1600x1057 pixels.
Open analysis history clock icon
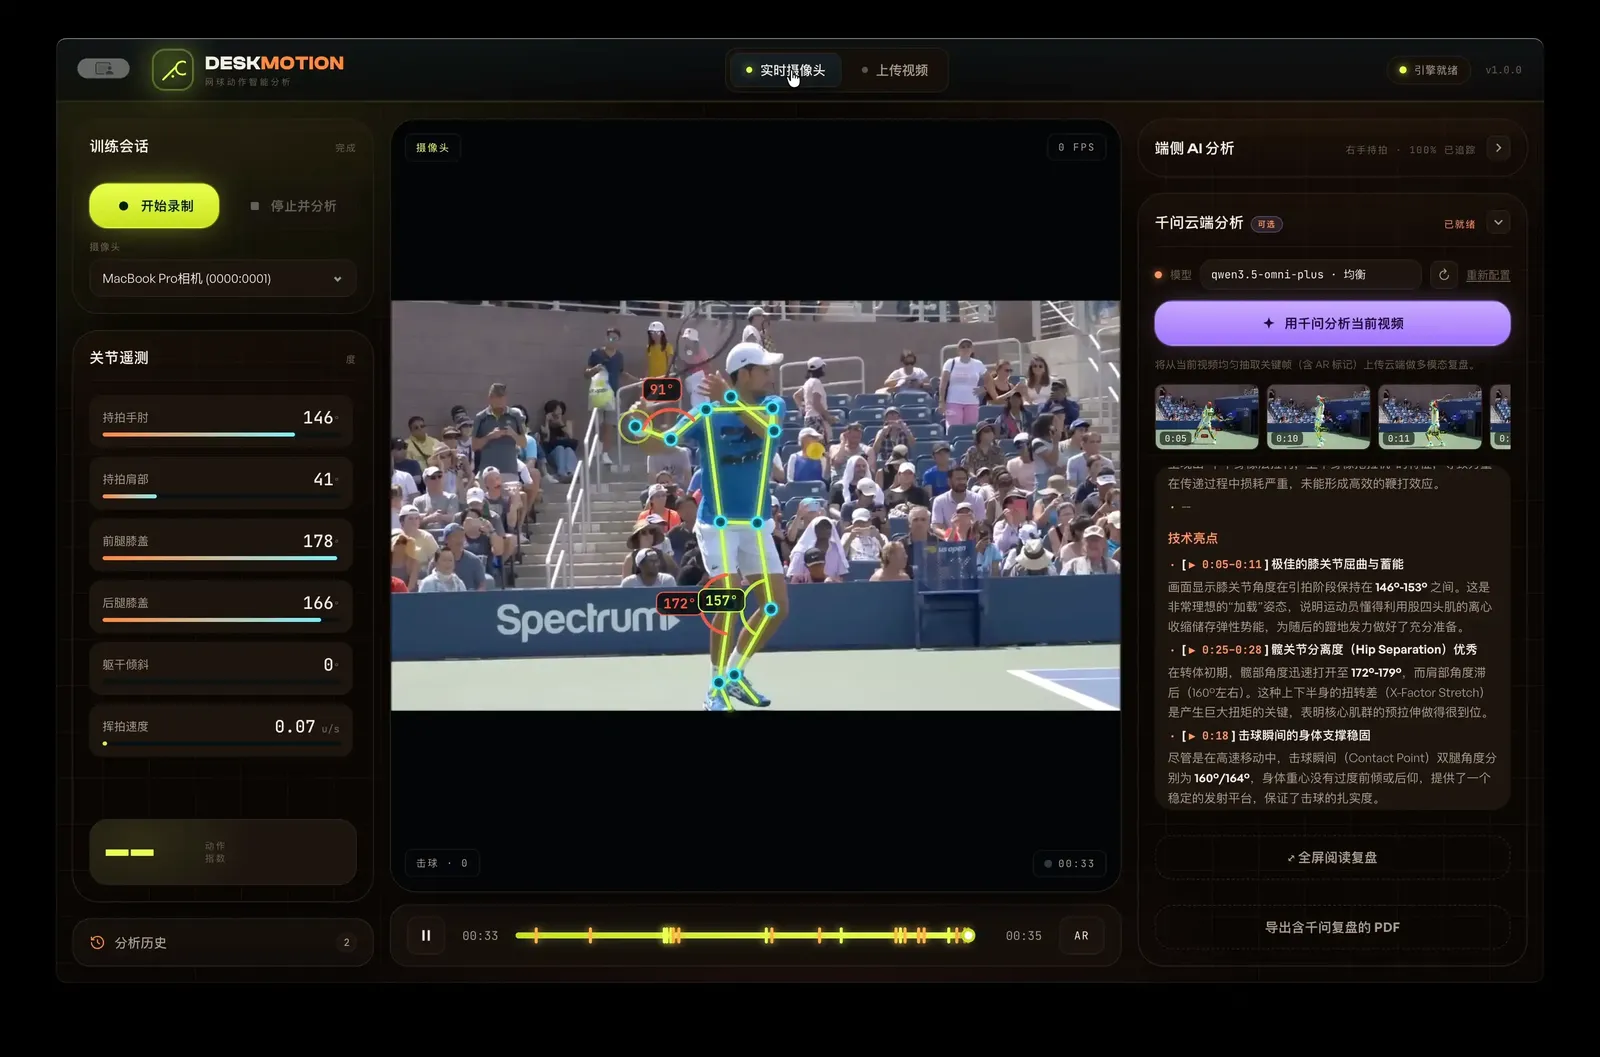(x=97, y=943)
